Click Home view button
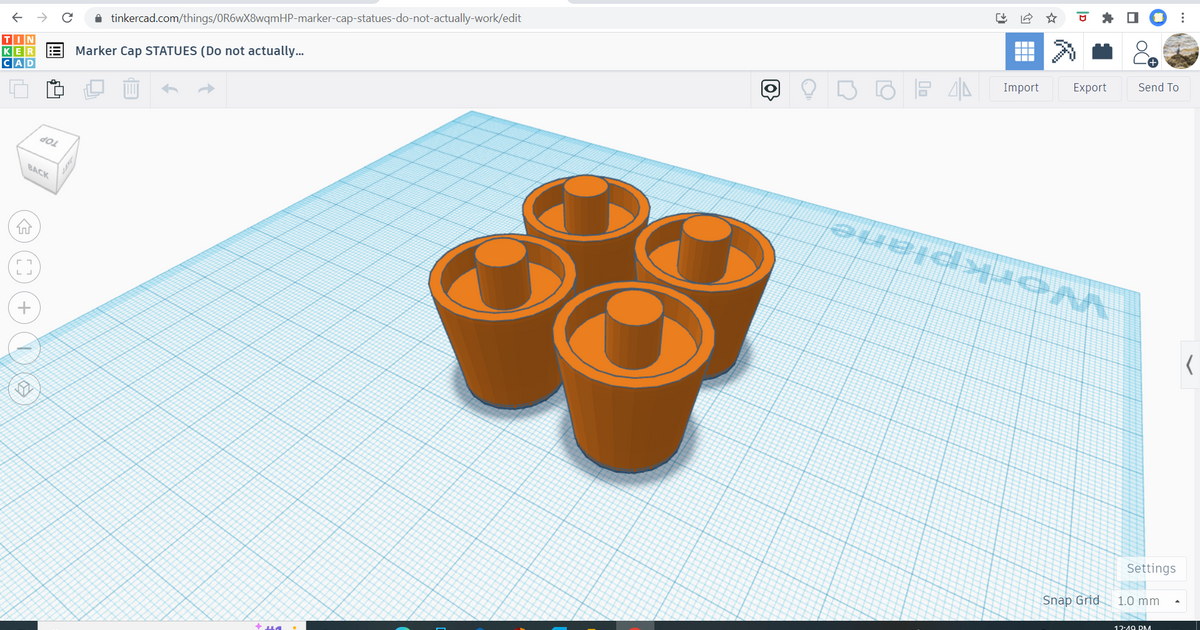Screen dimensions: 1200x630 point(25,227)
